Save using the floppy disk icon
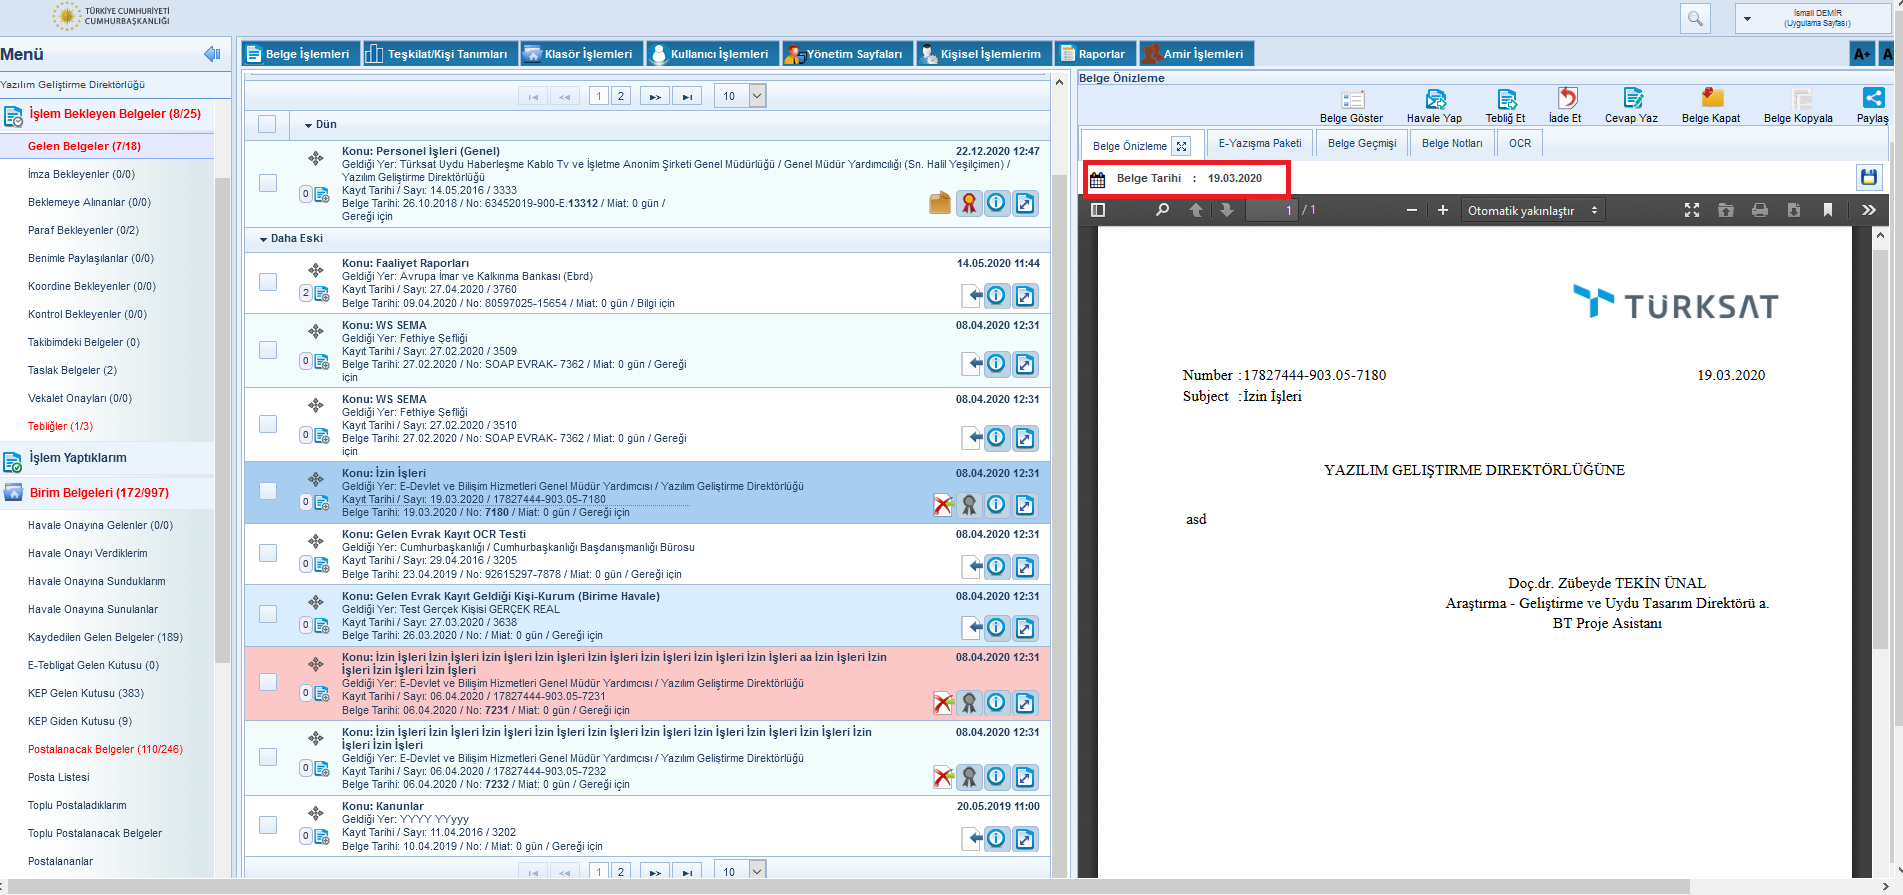Viewport: 1903px width, 895px height. coord(1867,178)
